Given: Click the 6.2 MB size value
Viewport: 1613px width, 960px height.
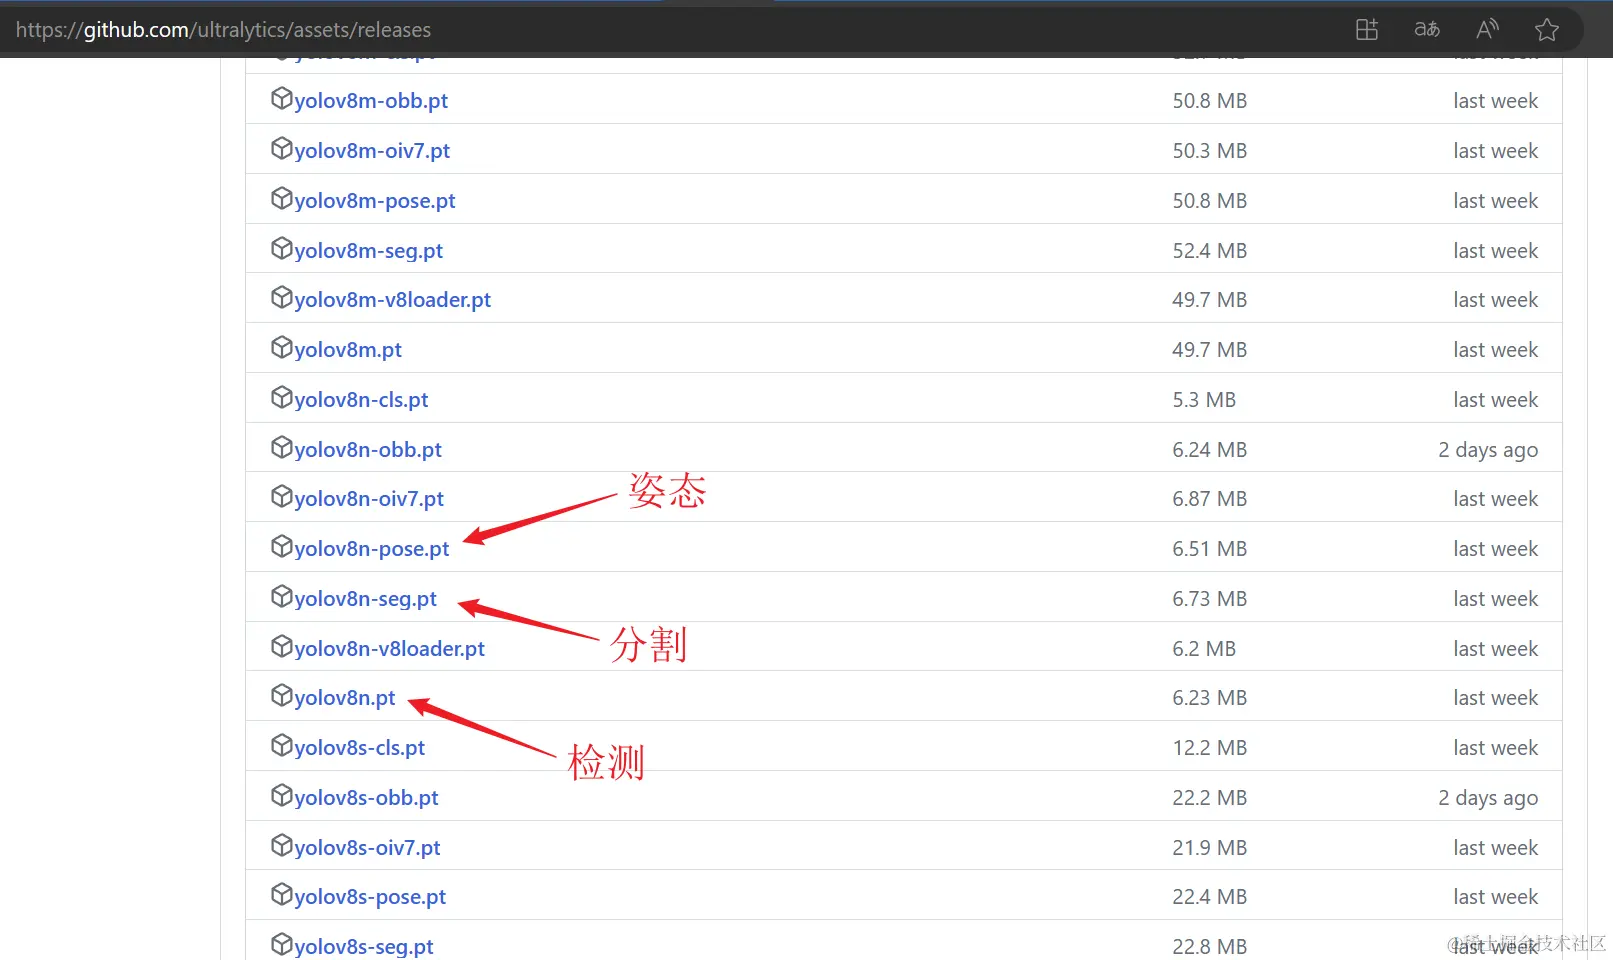Looking at the screenshot, I should point(1204,649).
